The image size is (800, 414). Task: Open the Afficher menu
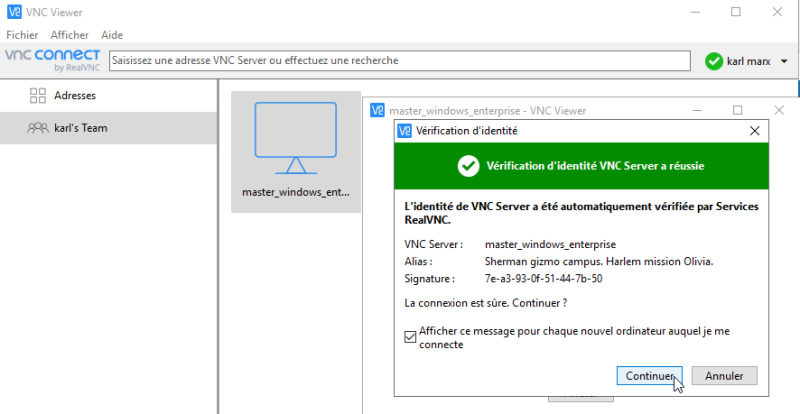69,35
